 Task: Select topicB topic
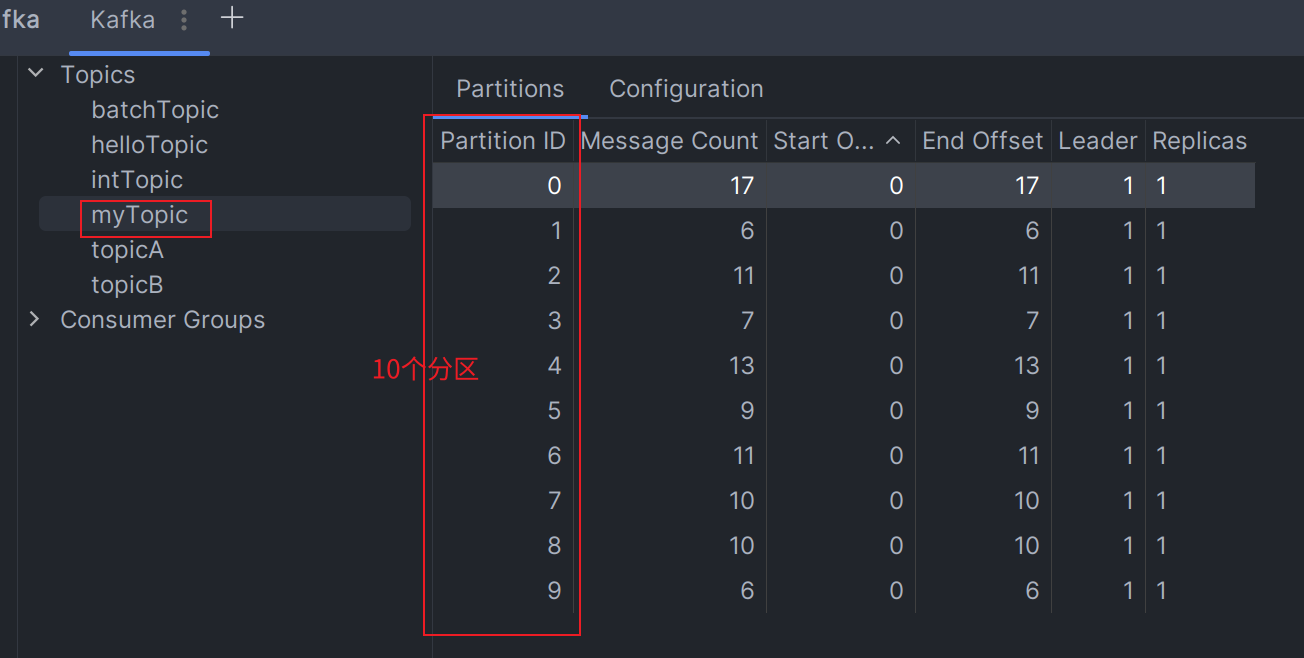tap(127, 285)
